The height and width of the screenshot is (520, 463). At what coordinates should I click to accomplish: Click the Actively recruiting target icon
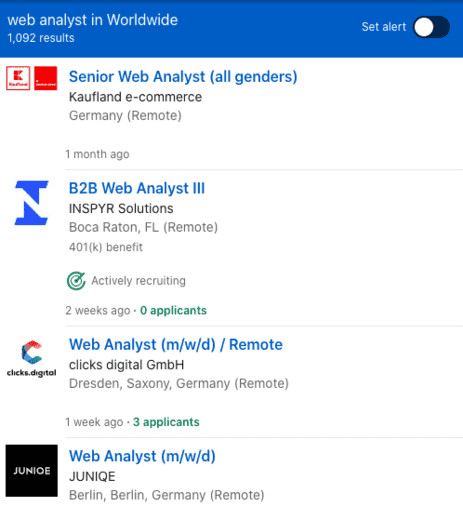[x=76, y=281]
